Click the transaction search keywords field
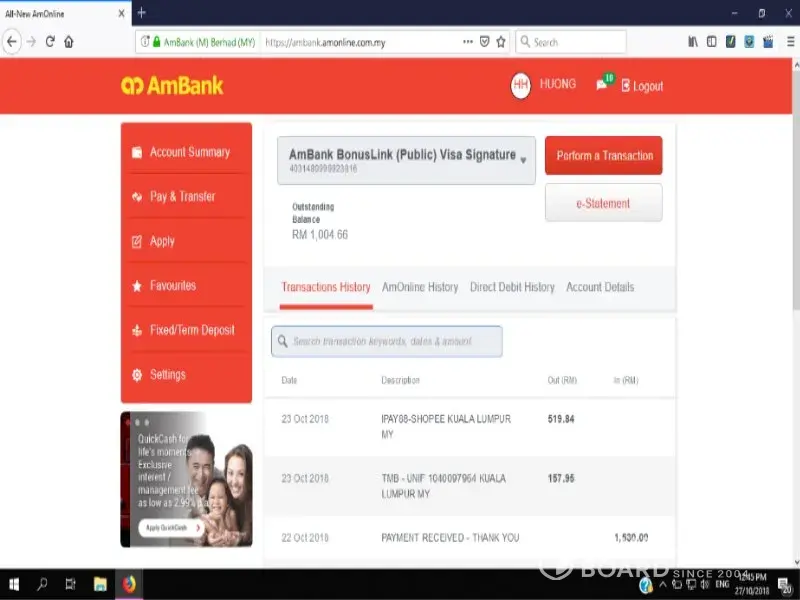The height and width of the screenshot is (600, 800). pos(386,341)
